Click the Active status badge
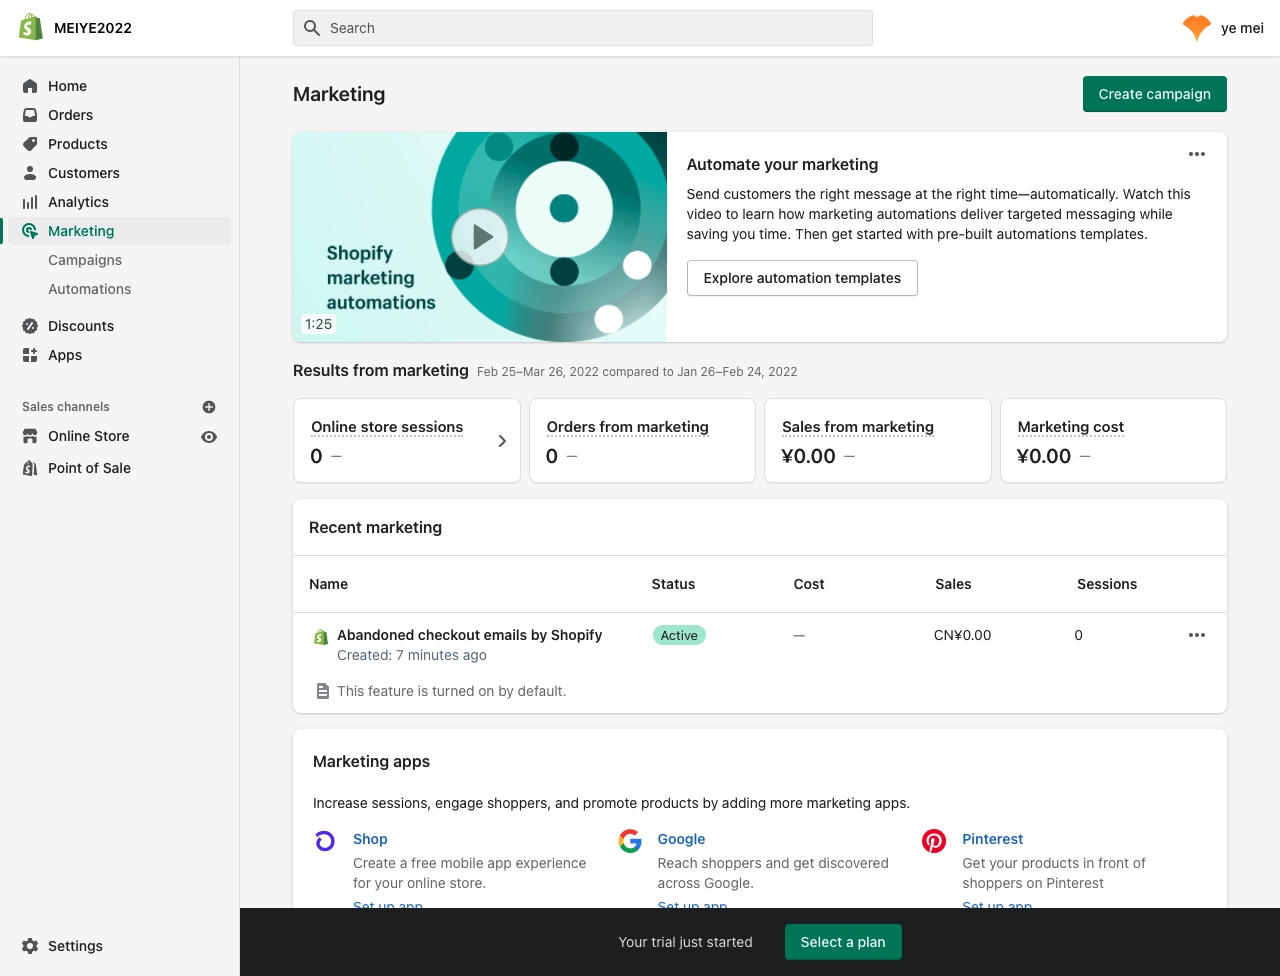Image resolution: width=1280 pixels, height=976 pixels. coord(679,635)
